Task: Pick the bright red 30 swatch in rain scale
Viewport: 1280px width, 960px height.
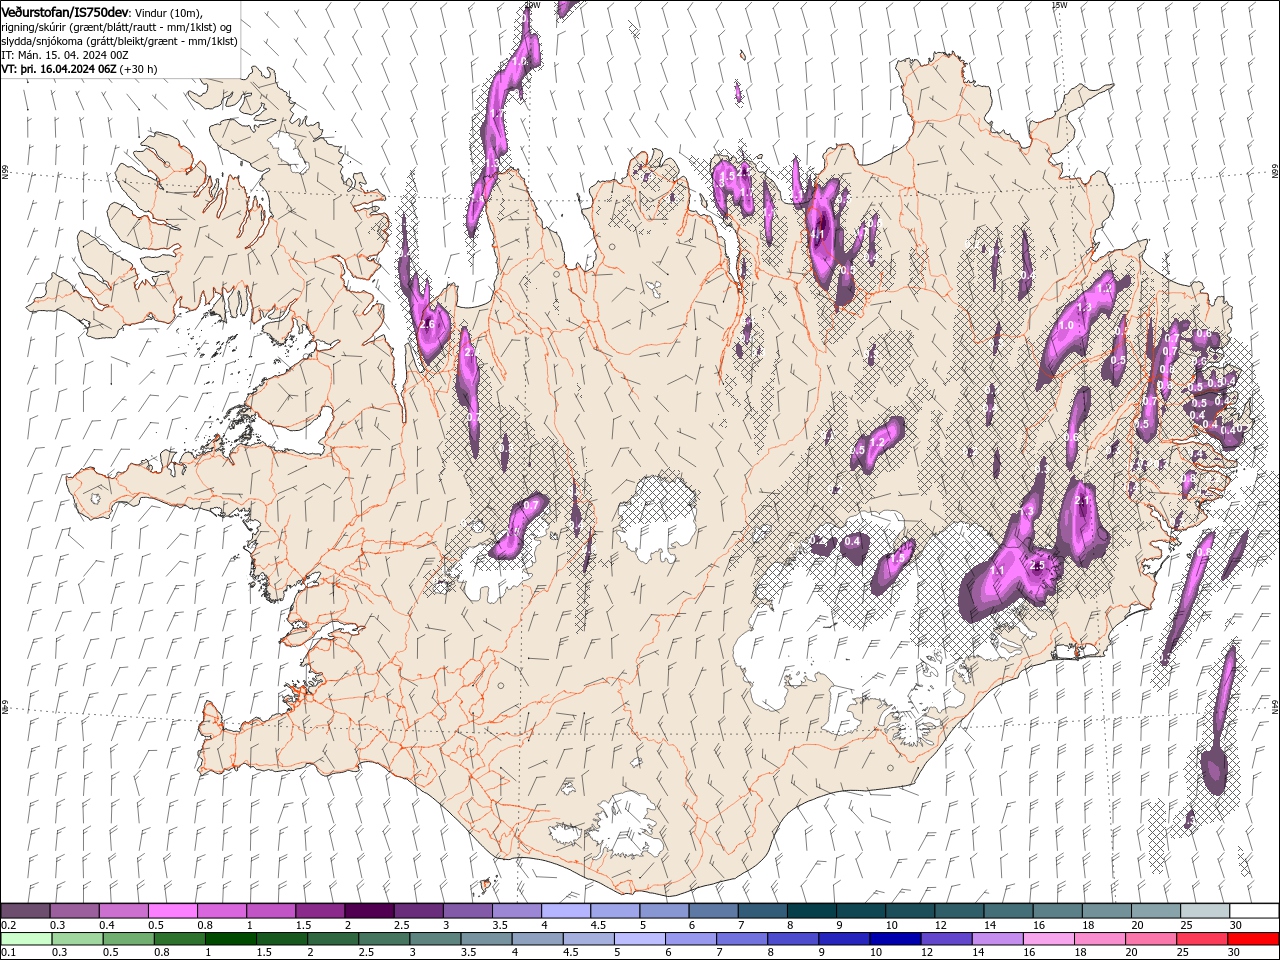Action: 1253,939
